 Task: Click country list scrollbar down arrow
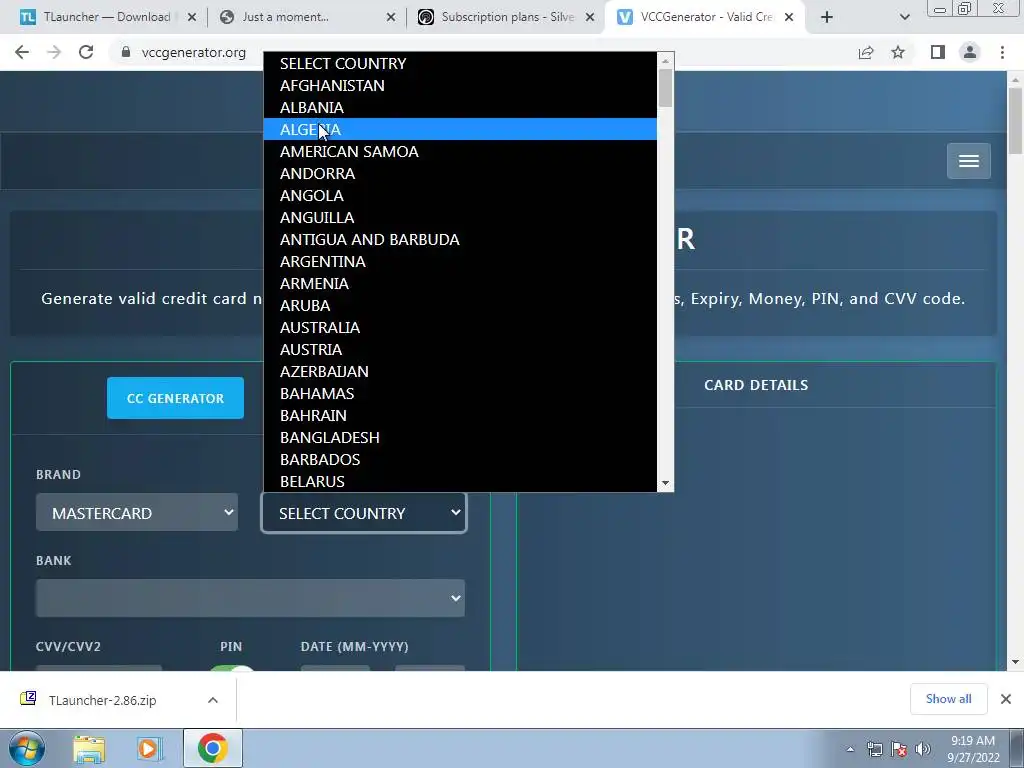(665, 483)
